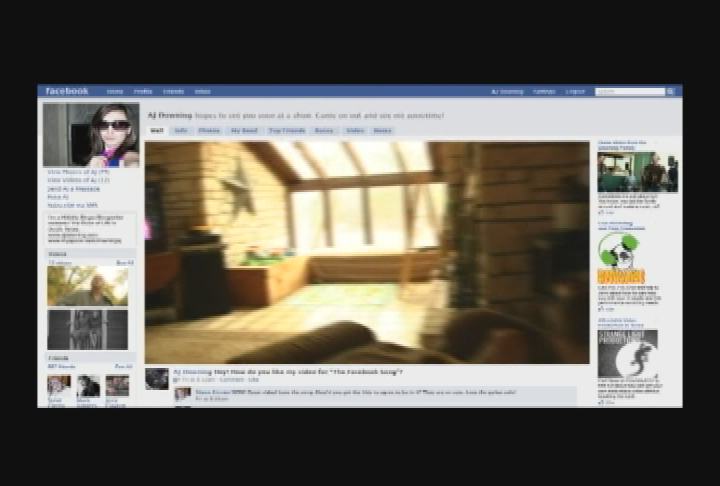
Task: Click AJ Downing's avatar beside wall post
Action: pyautogui.click(x=156, y=377)
